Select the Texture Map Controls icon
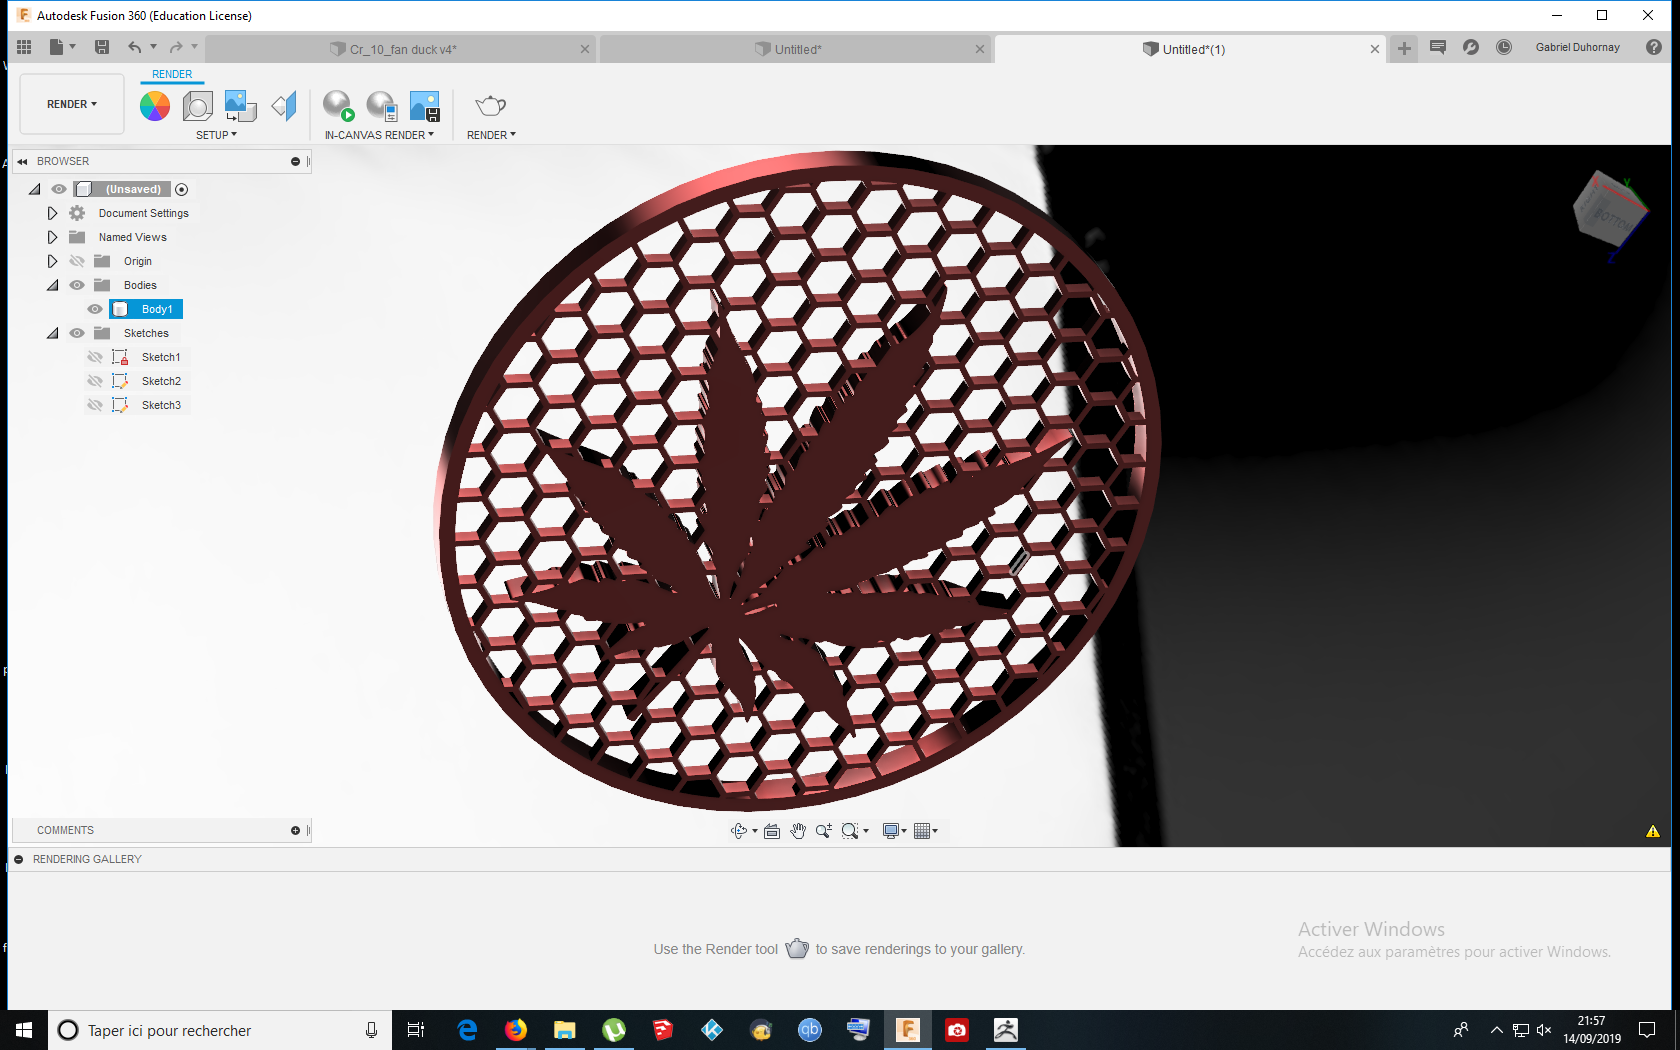The width and height of the screenshot is (1680, 1050). (x=239, y=105)
